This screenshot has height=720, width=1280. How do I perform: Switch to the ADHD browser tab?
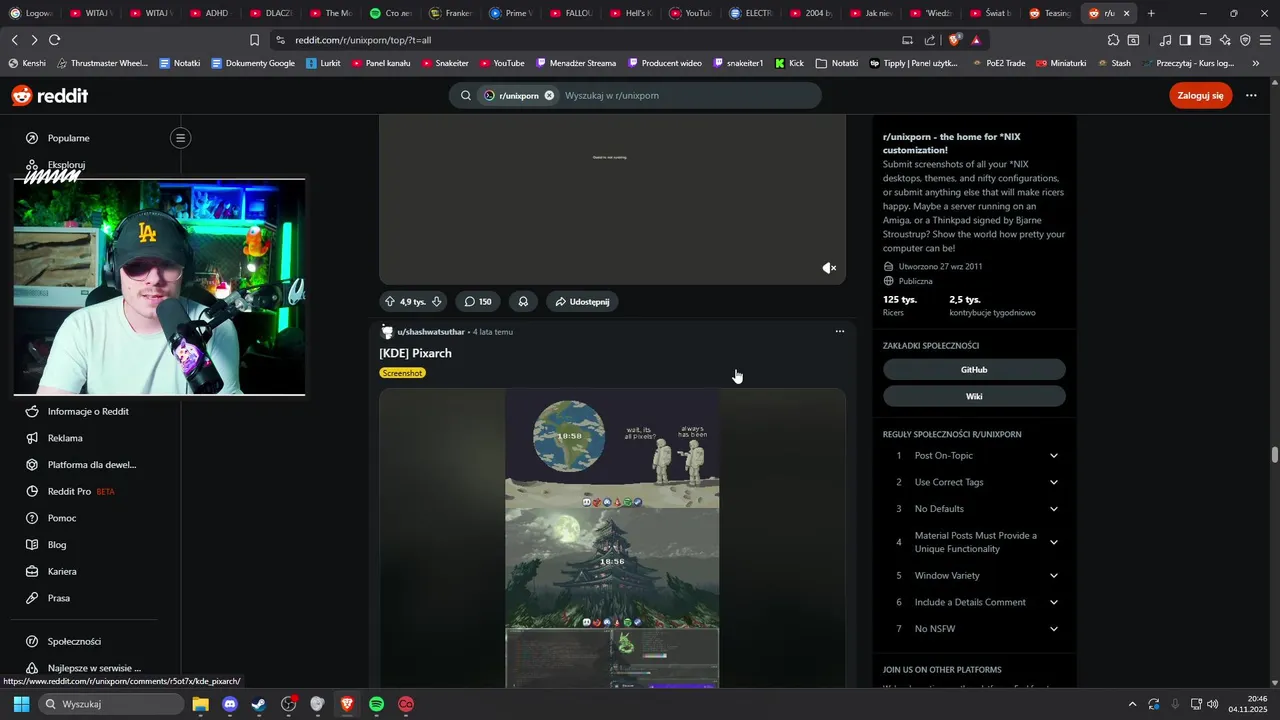208,13
